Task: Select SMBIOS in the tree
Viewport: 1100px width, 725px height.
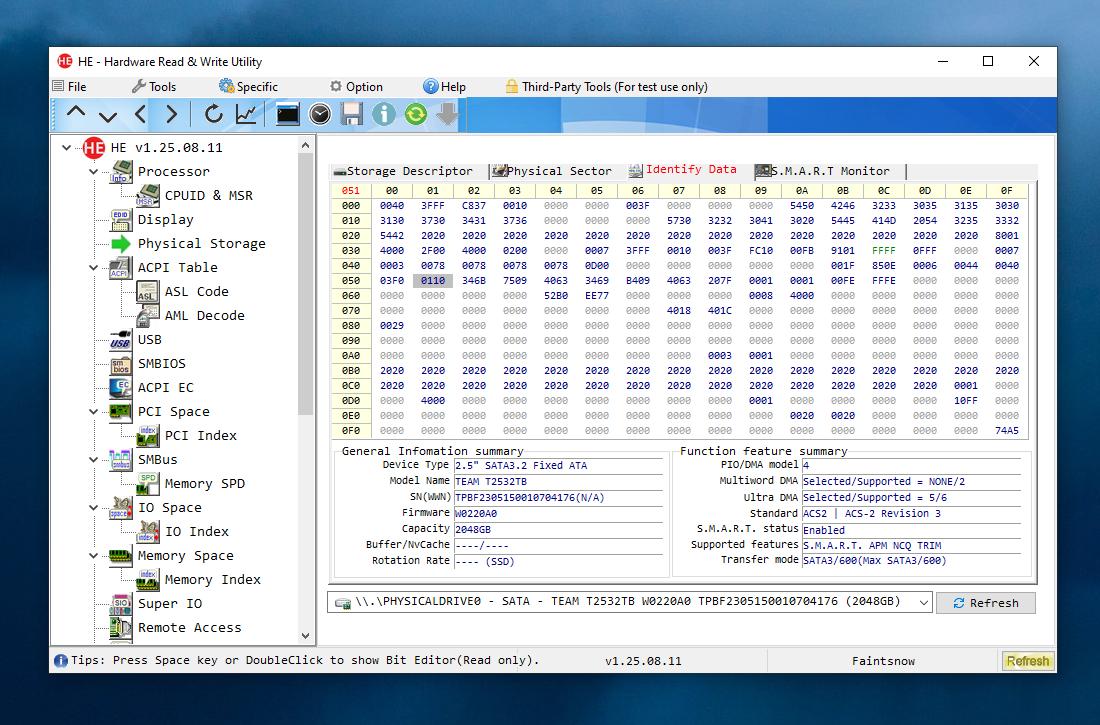Action: click(x=161, y=364)
